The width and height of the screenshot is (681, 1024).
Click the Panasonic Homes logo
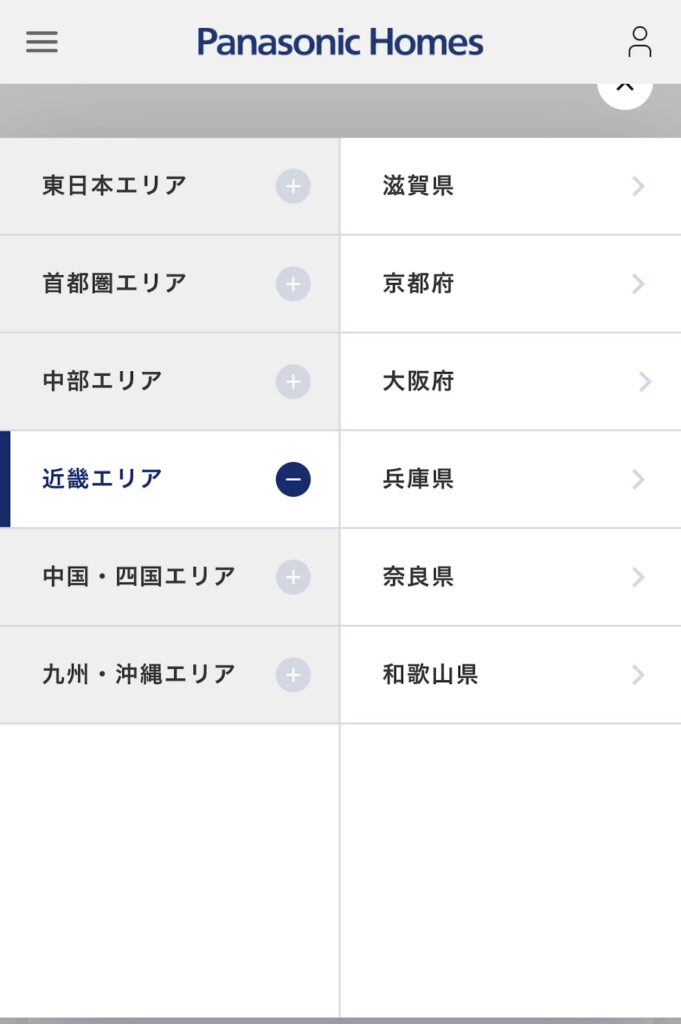tap(340, 42)
